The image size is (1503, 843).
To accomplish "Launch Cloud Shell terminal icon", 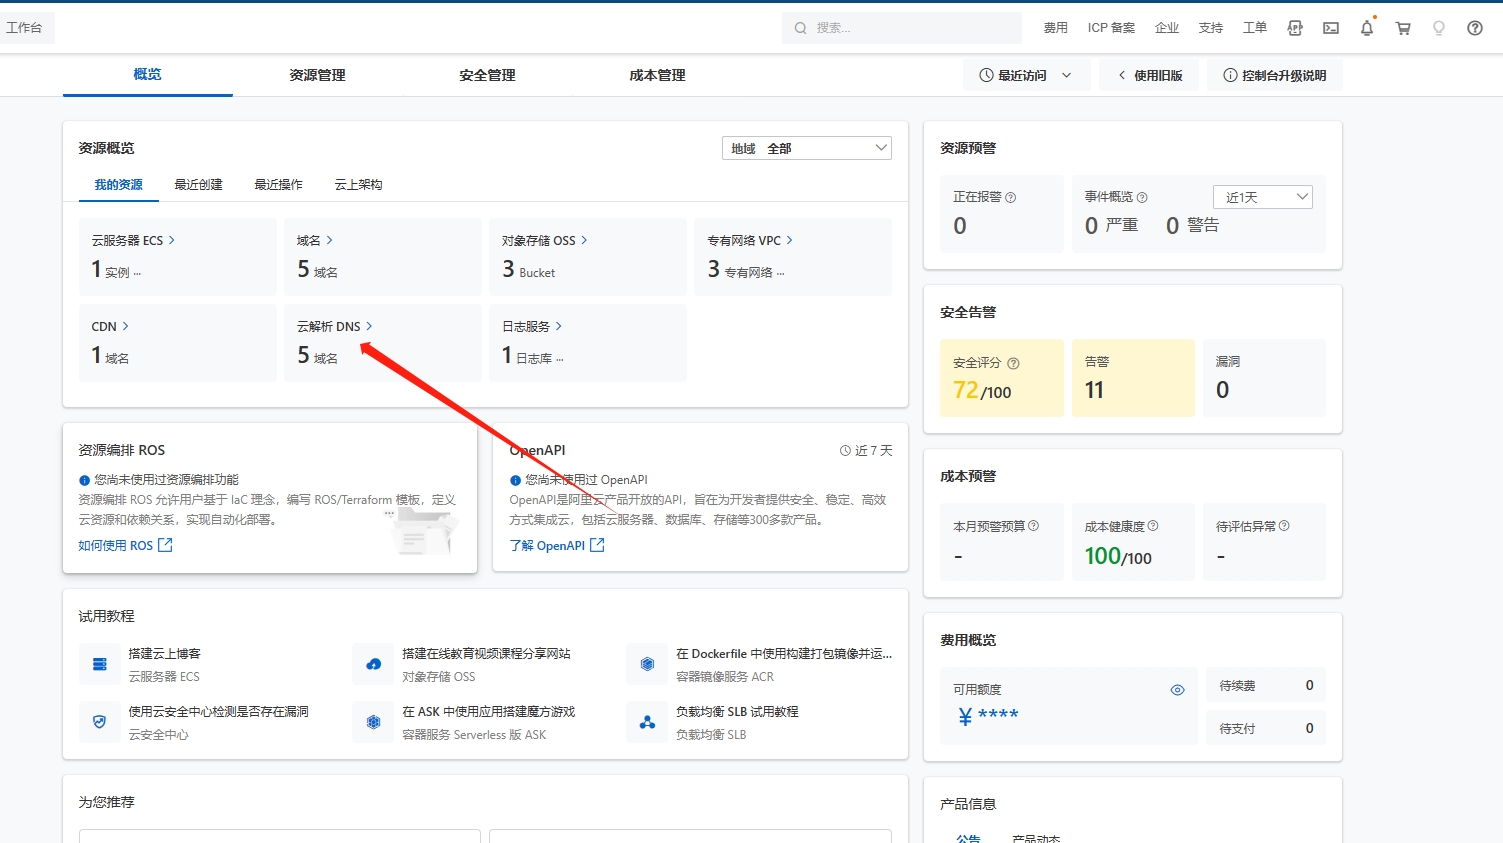I will coord(1331,28).
